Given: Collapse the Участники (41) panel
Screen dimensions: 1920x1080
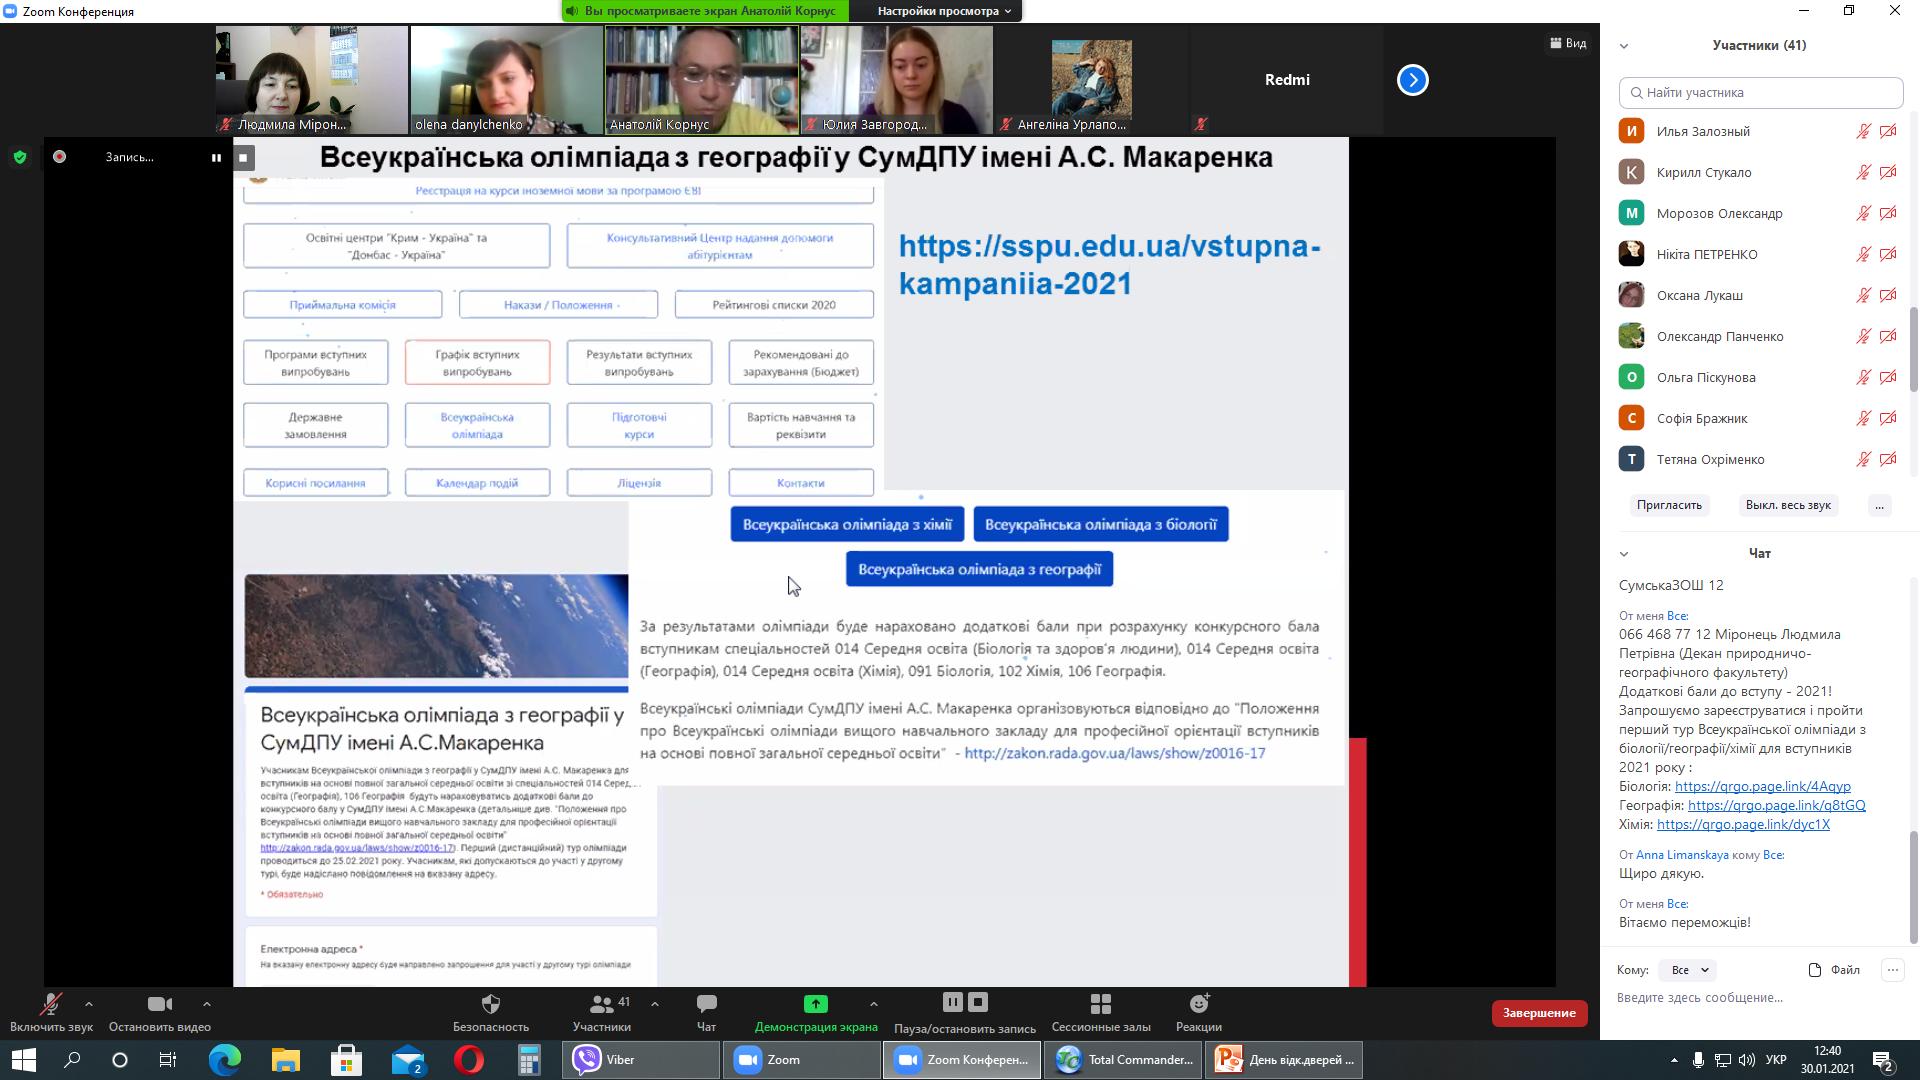Looking at the screenshot, I should (1624, 46).
